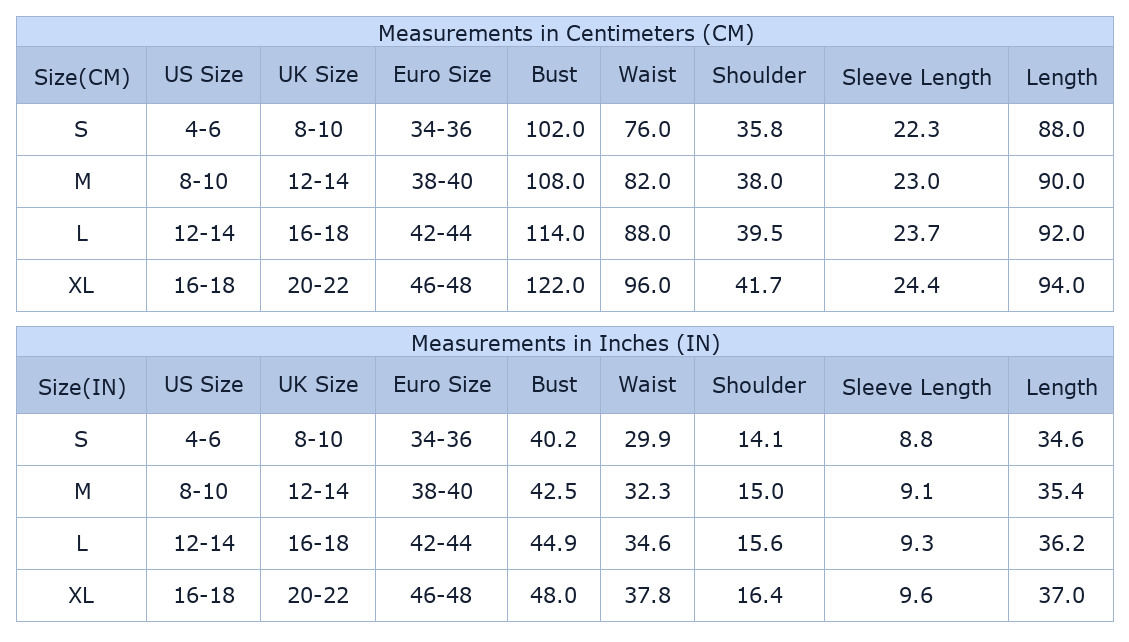Click the 32.3 waist measurement

tap(647, 492)
